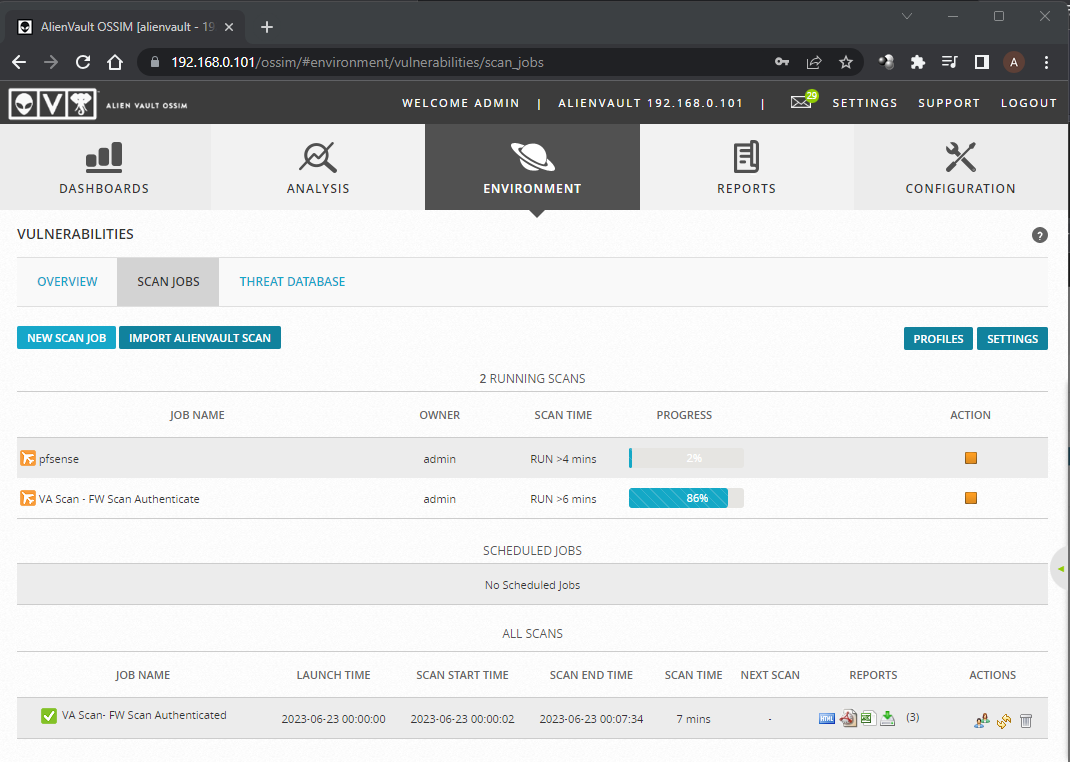
Task: Switch to the Overview tab
Action: pyautogui.click(x=67, y=282)
